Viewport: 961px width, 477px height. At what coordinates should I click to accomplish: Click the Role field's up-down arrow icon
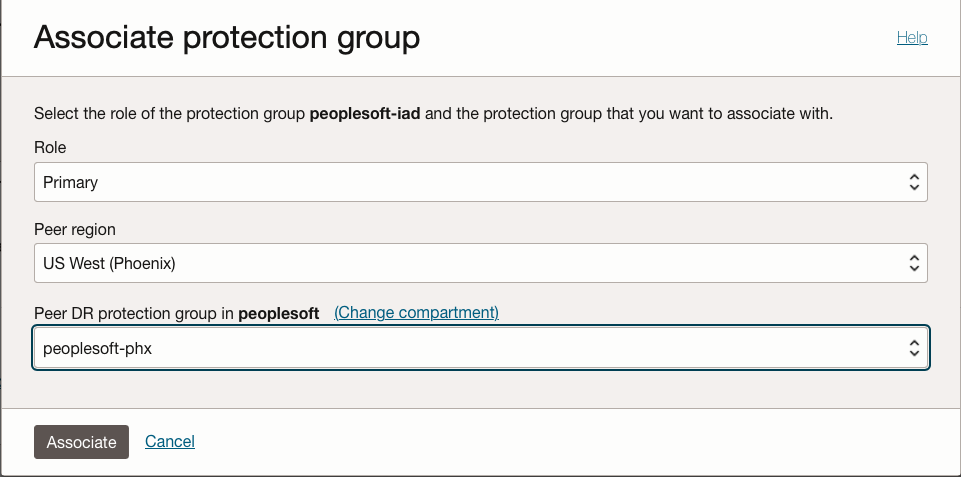point(913,182)
